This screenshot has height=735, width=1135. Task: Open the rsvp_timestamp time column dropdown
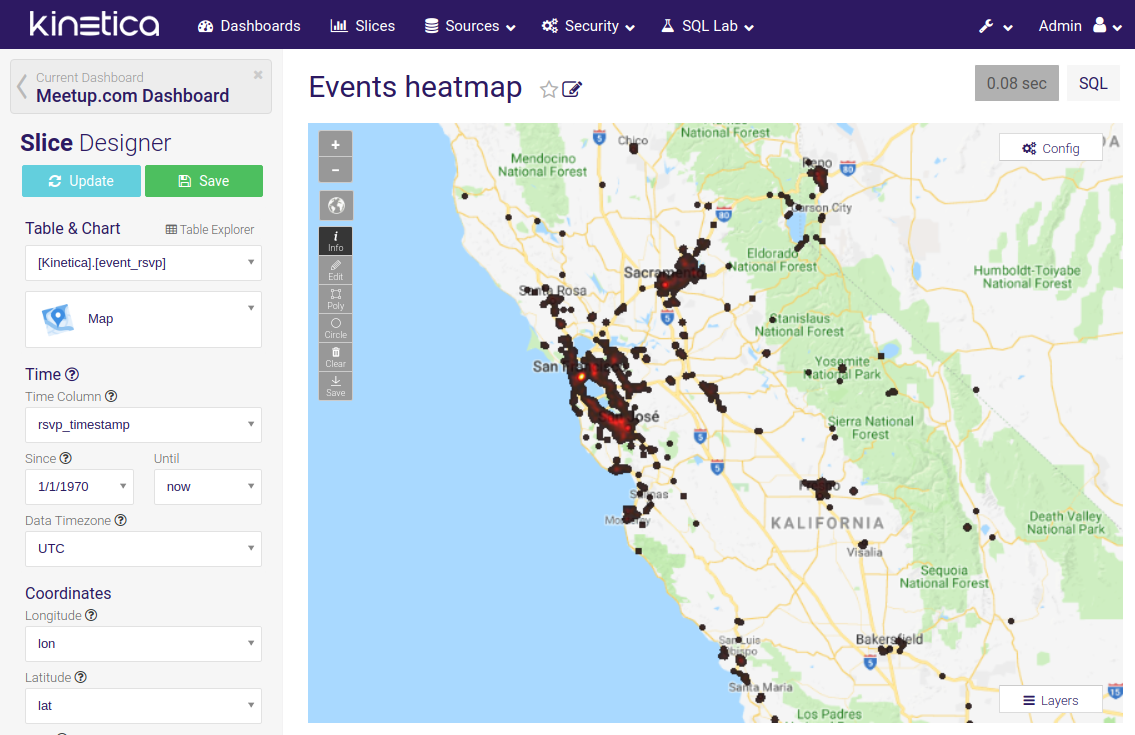143,425
